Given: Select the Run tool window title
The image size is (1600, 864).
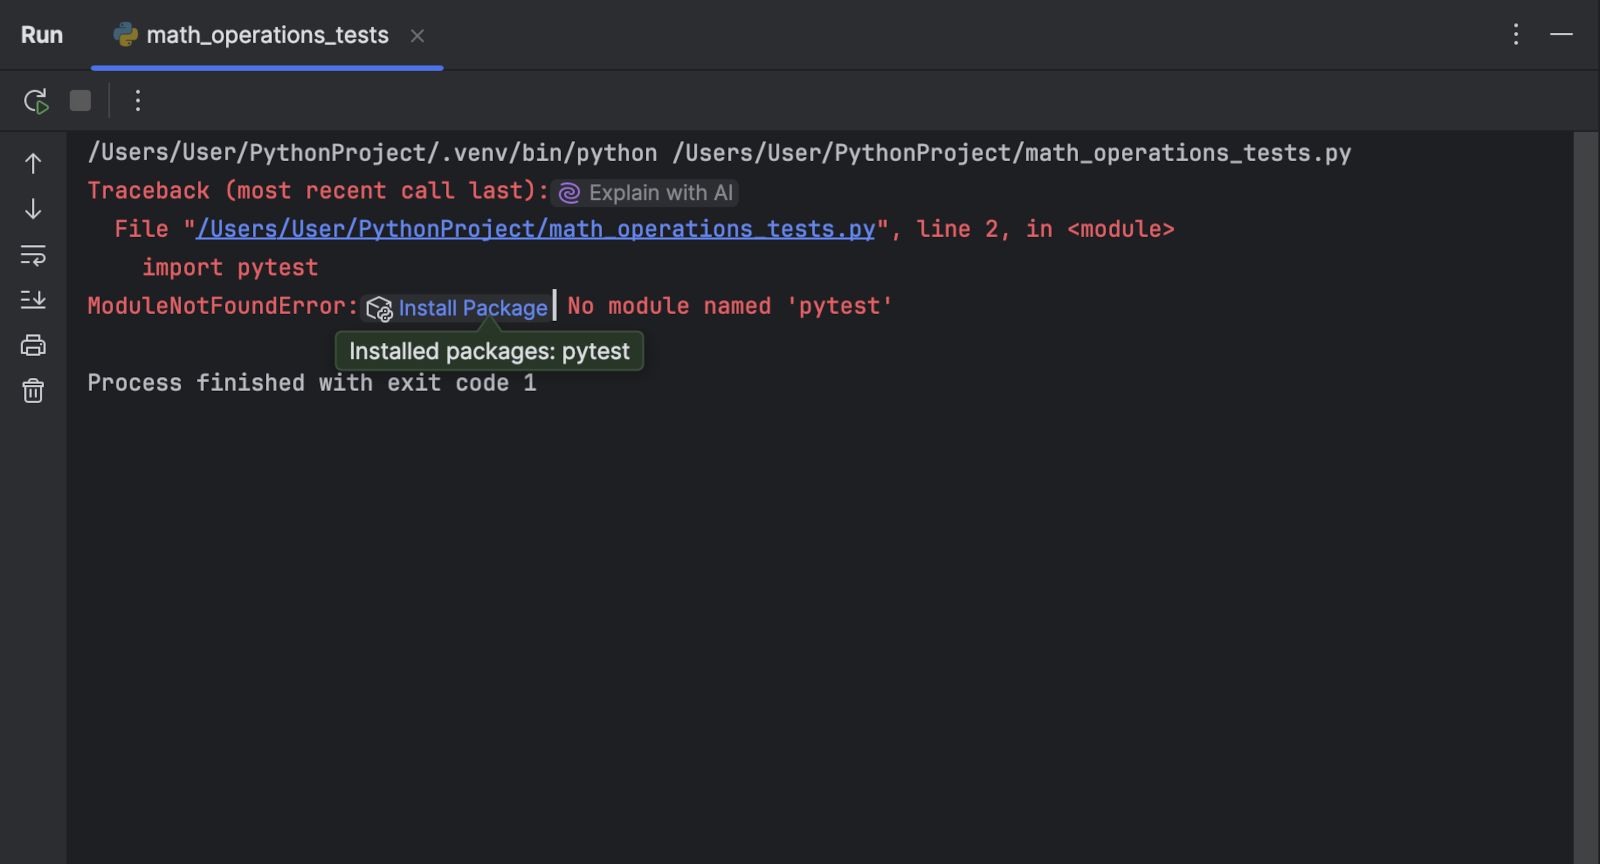Looking at the screenshot, I should (42, 35).
